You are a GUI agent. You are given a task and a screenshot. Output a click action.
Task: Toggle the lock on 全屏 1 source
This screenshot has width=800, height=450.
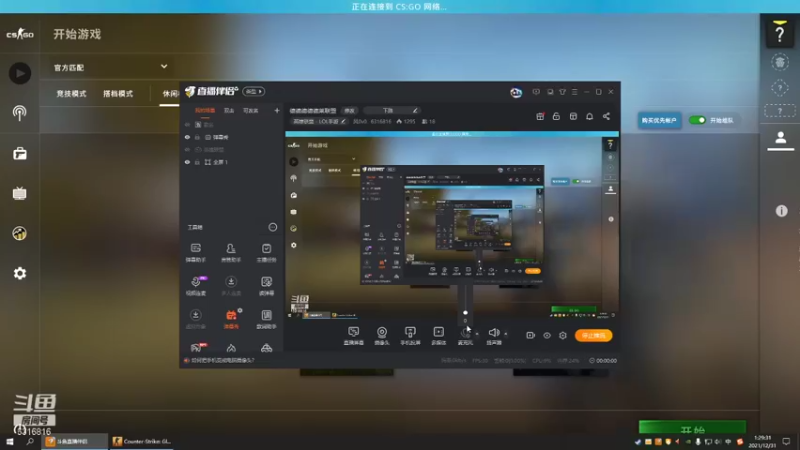[x=197, y=162]
